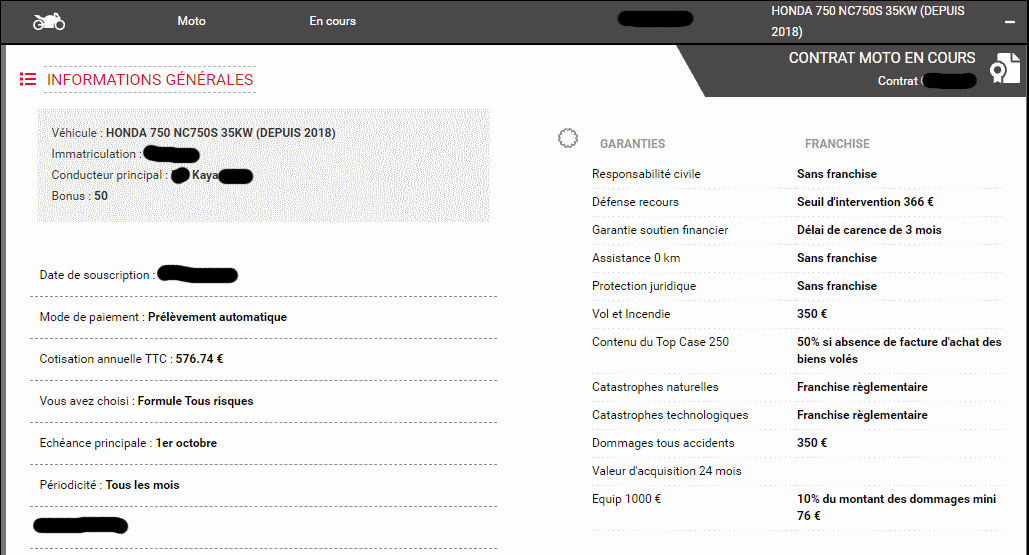This screenshot has width=1029, height=555.
Task: Click the Garanties column header
Action: click(x=632, y=144)
